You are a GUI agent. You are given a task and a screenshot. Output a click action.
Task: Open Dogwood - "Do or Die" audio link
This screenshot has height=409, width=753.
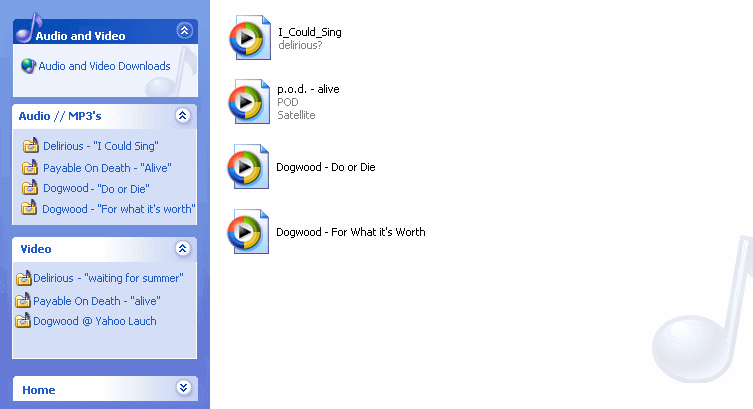point(96,188)
